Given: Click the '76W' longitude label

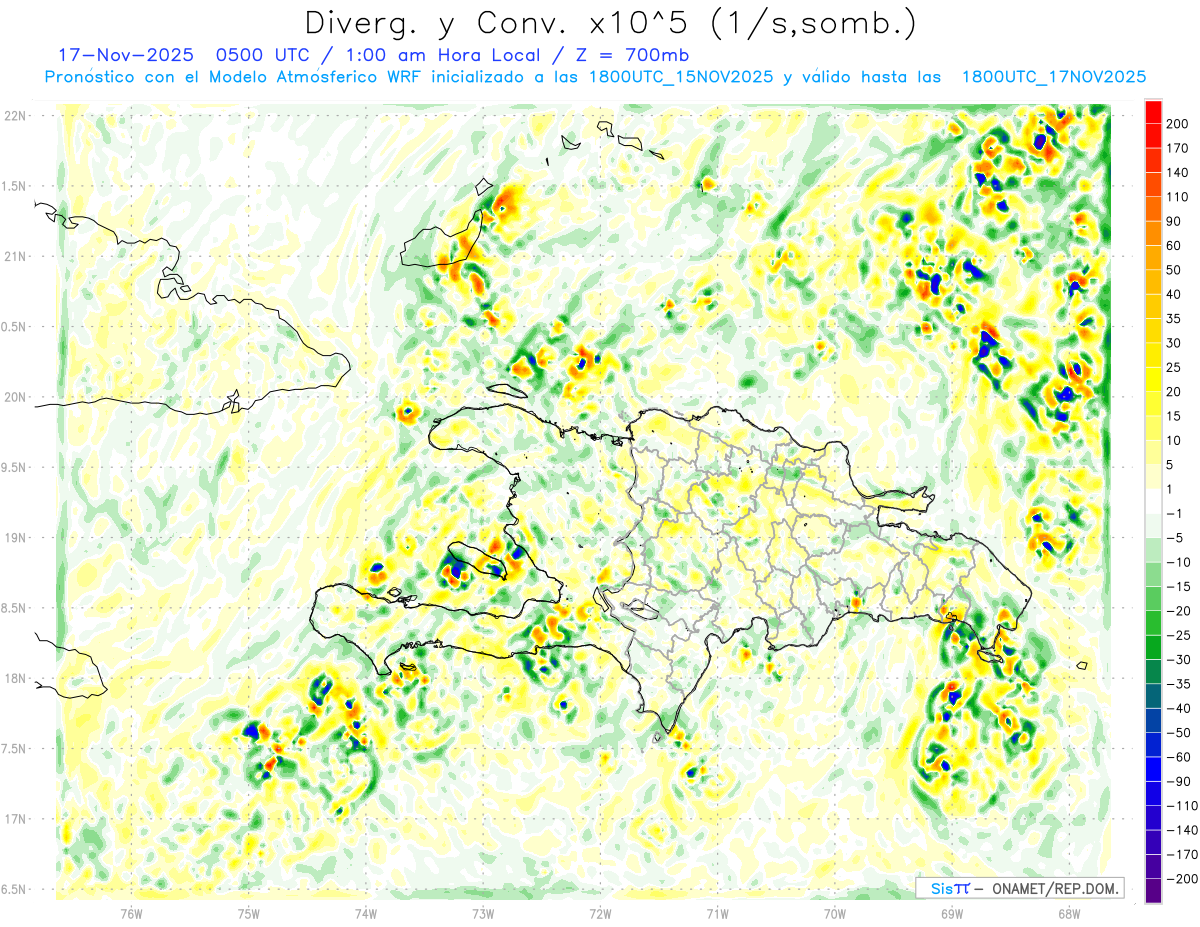Looking at the screenshot, I should (x=132, y=913).
